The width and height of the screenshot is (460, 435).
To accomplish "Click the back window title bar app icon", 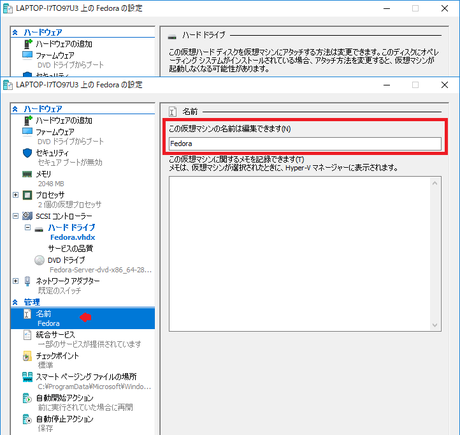I will point(8,9).
